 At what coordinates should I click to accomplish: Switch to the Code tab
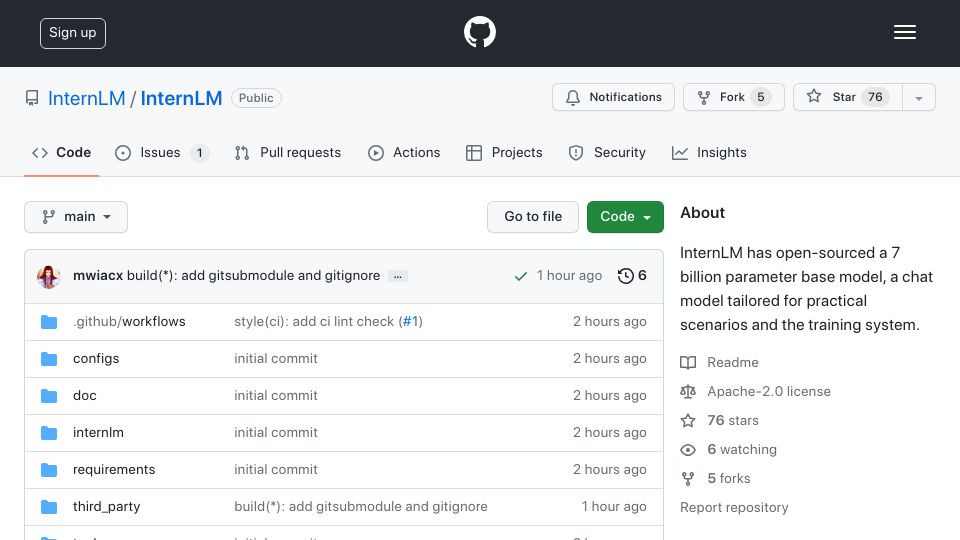tap(61, 152)
